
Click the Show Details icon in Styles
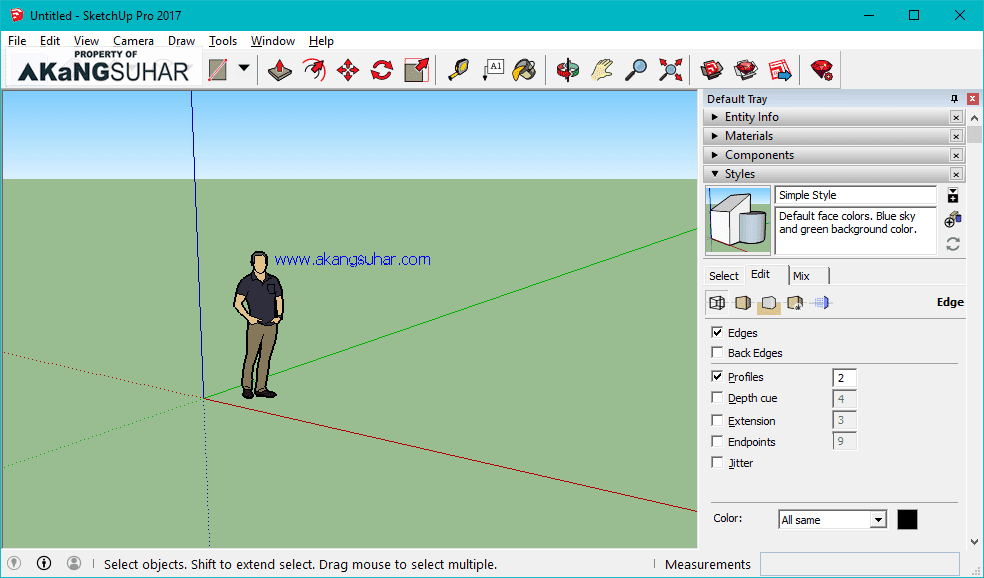953,196
